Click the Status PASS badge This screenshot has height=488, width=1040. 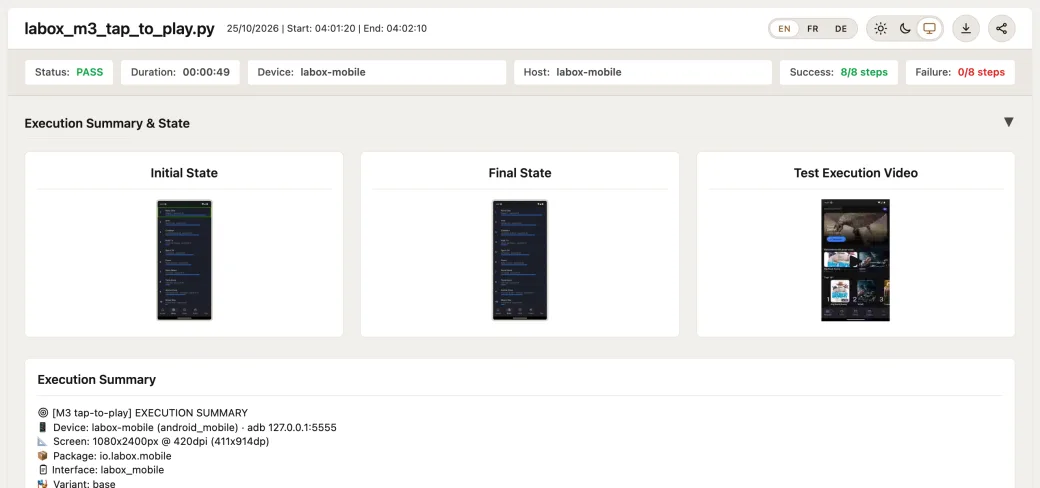tap(69, 72)
